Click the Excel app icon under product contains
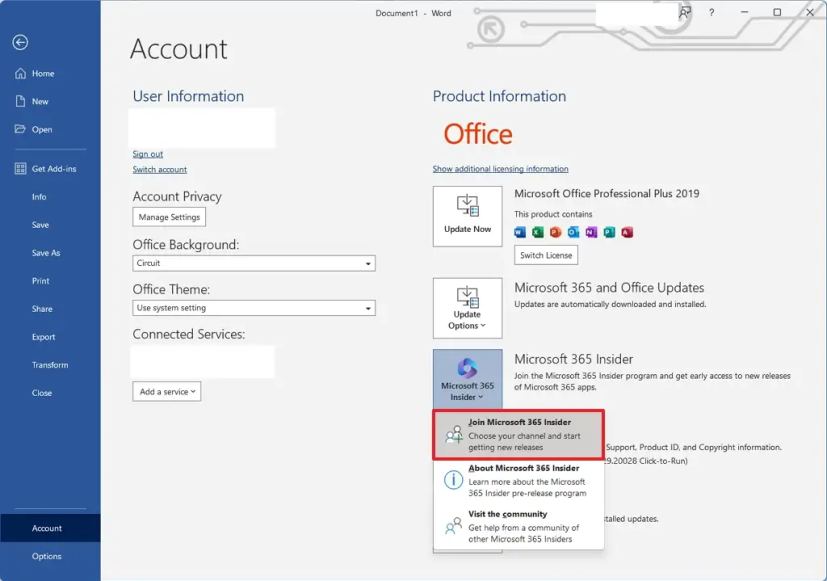Image resolution: width=827 pixels, height=581 pixels. tap(538, 232)
